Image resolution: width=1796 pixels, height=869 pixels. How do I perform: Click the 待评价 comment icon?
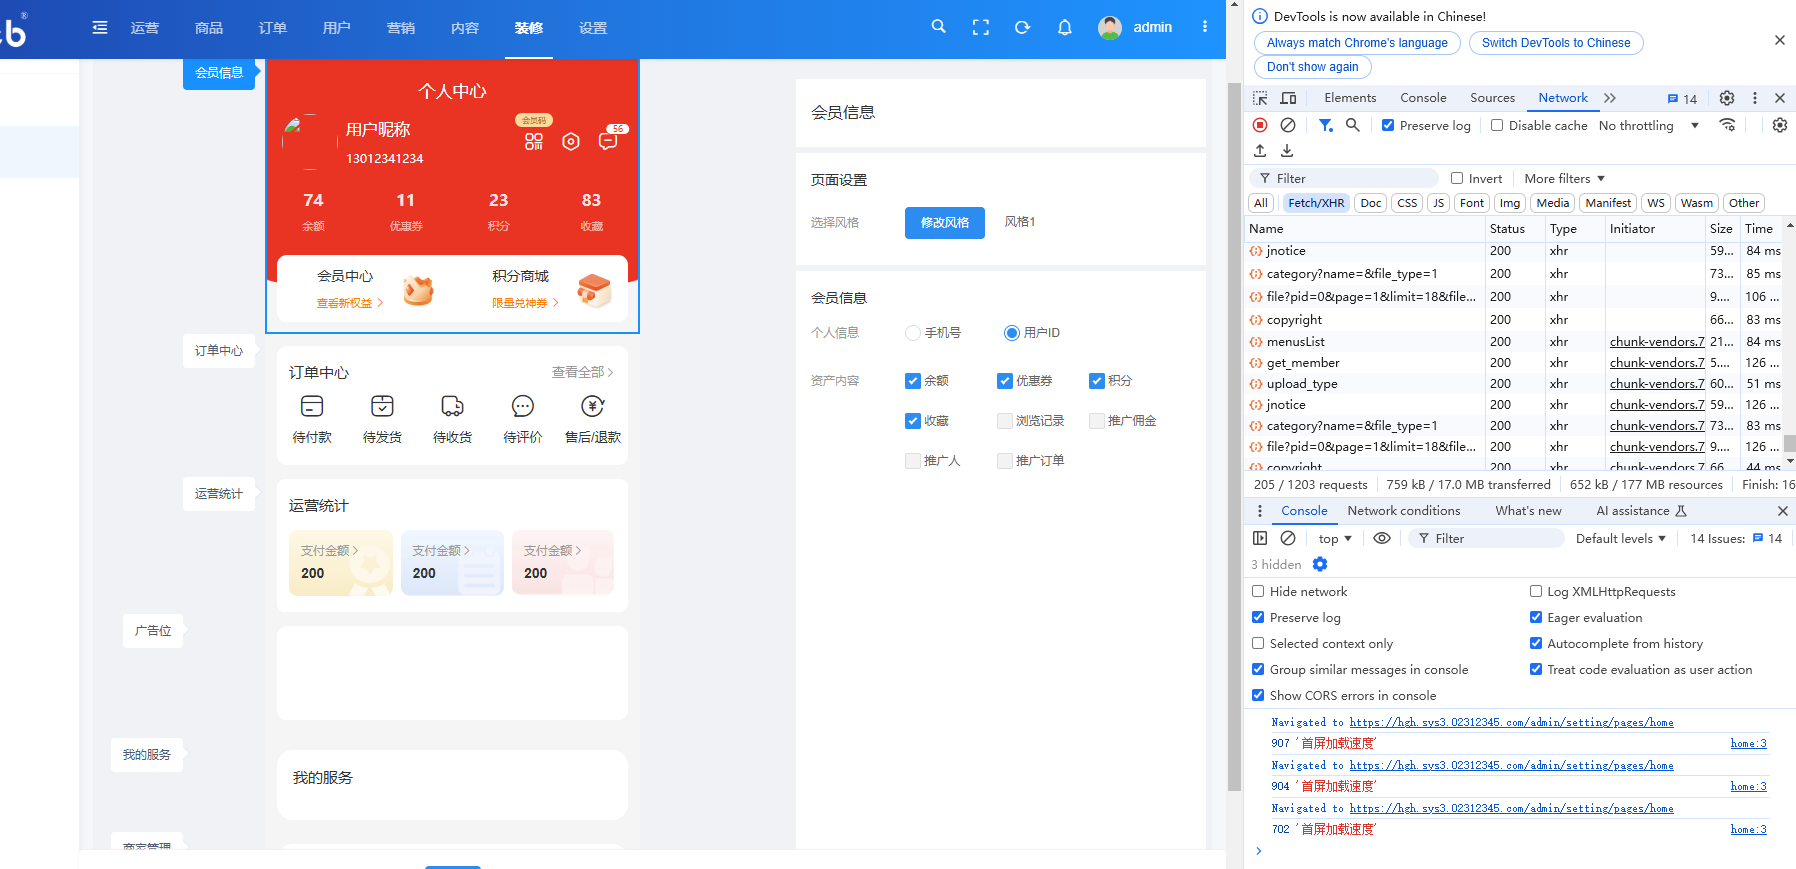click(x=522, y=406)
